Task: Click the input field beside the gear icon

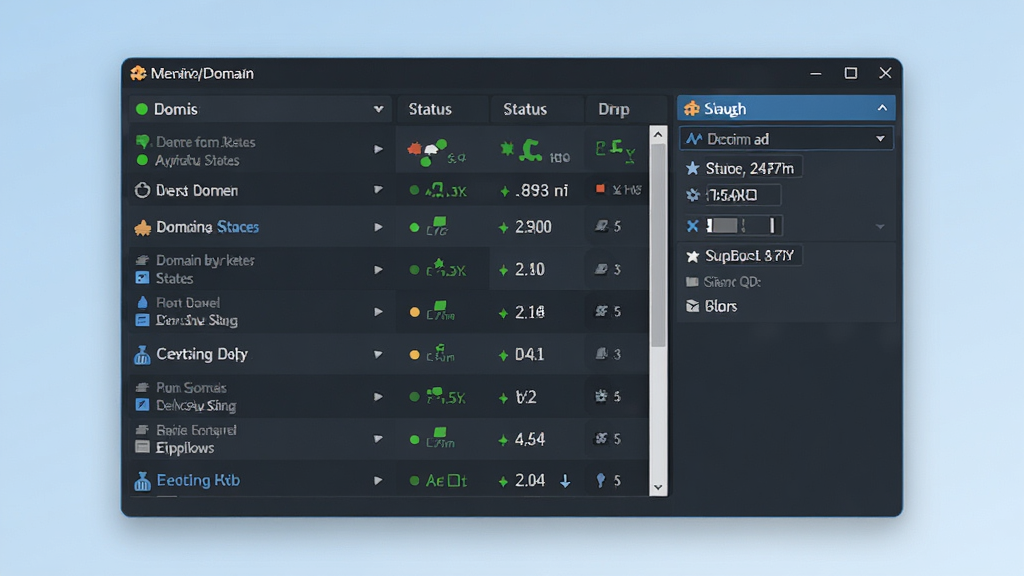Action: [x=743, y=195]
